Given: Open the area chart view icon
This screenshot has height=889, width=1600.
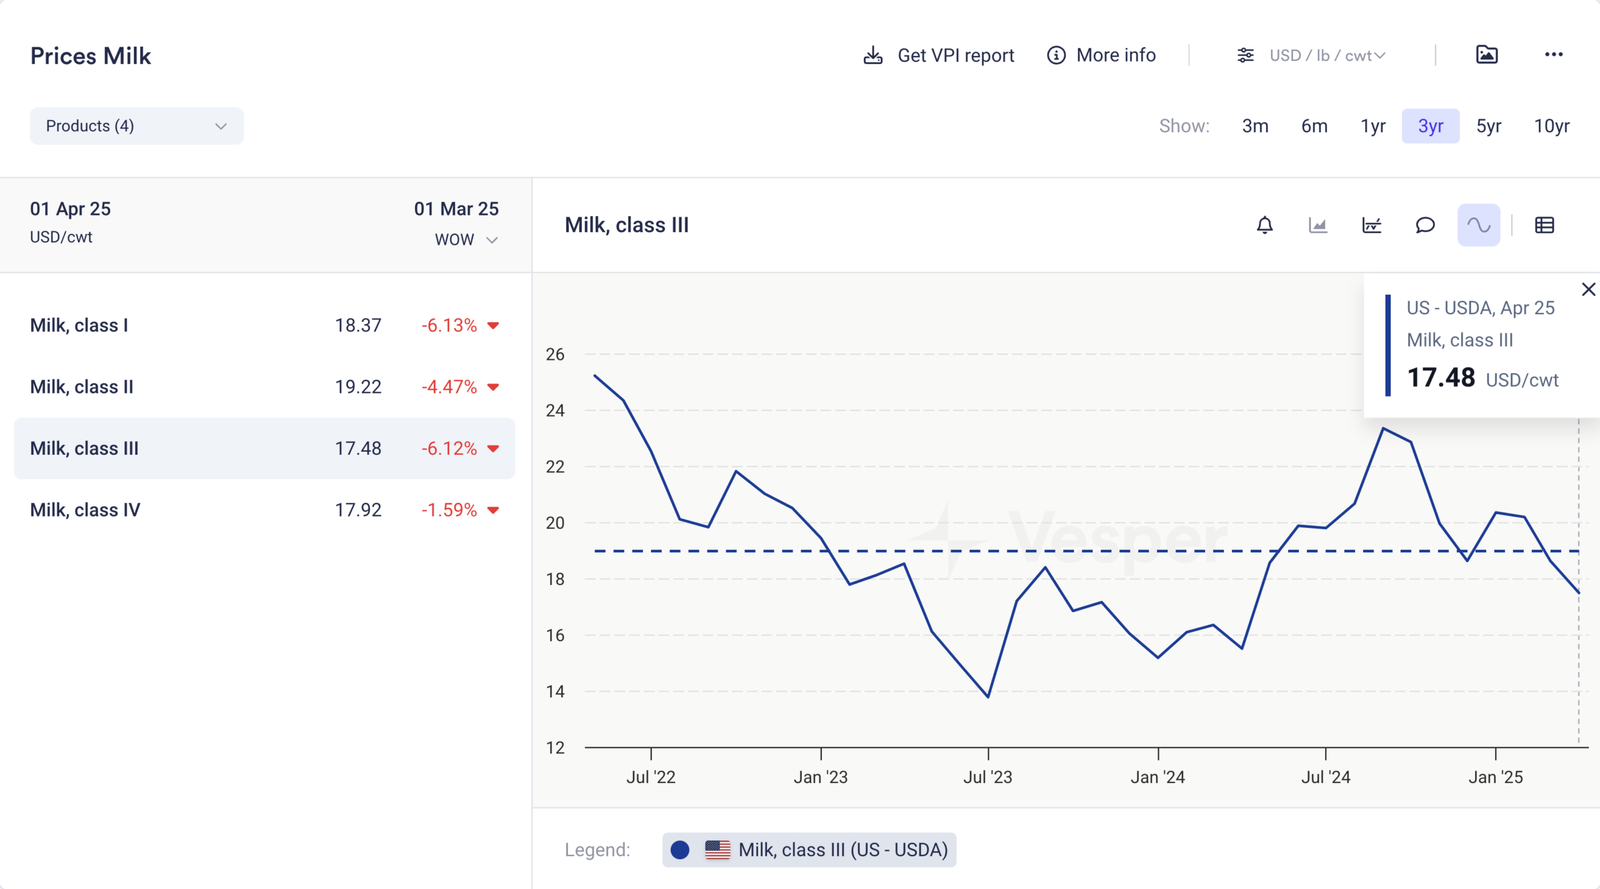Looking at the screenshot, I should [1318, 225].
